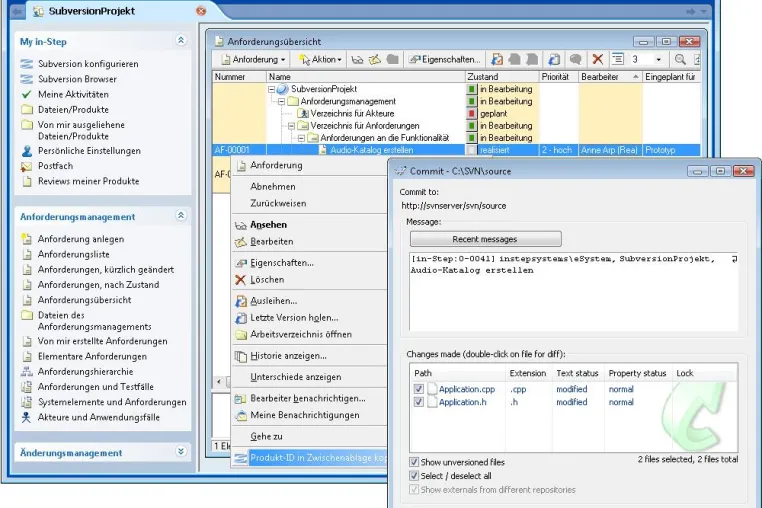Click Path column header in commit list

coord(458,373)
